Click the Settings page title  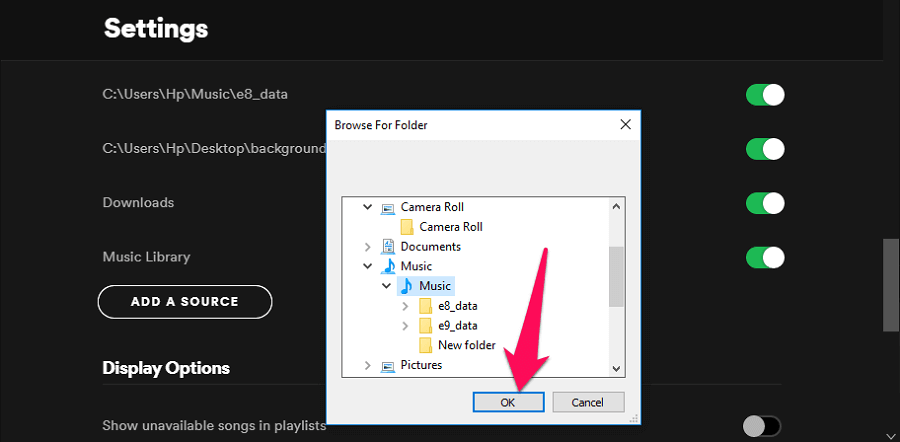tap(156, 29)
